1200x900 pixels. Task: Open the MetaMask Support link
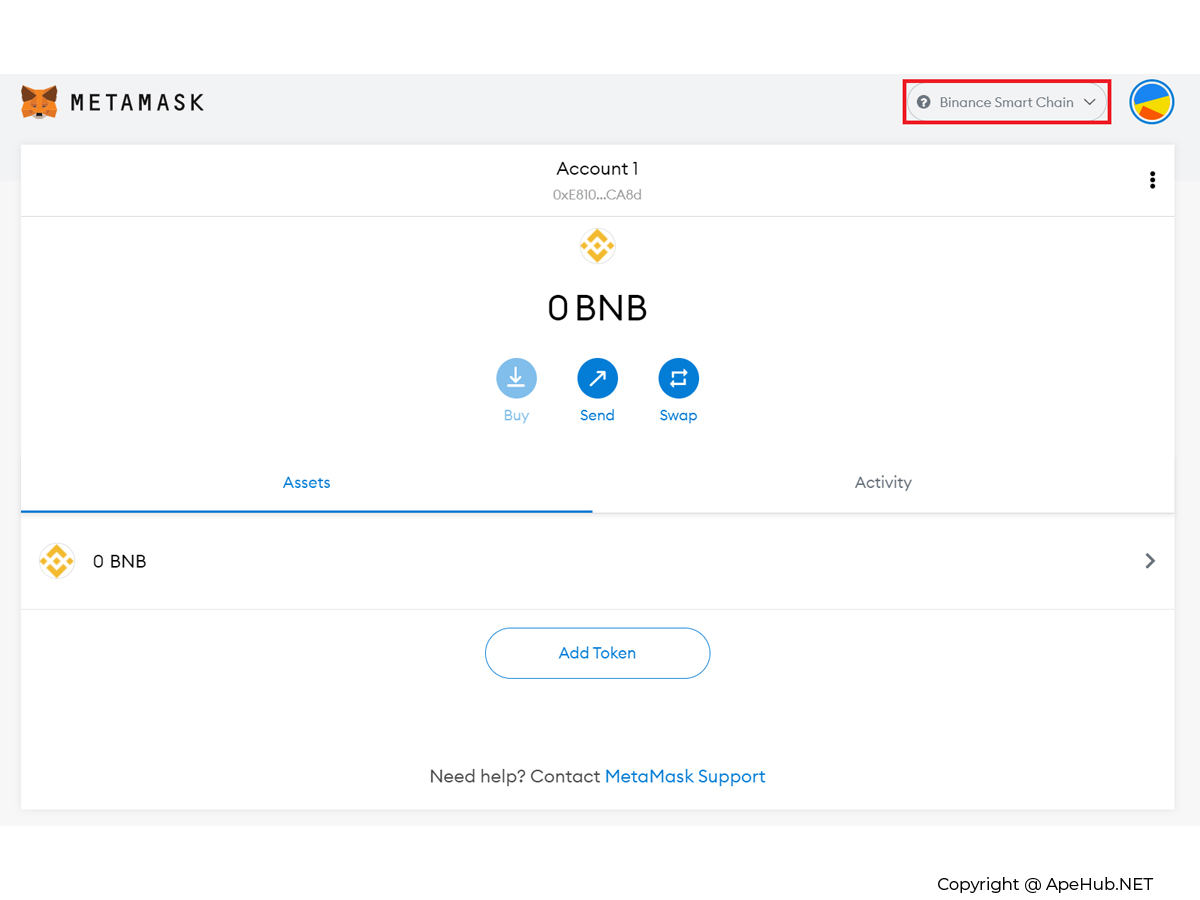click(x=685, y=776)
